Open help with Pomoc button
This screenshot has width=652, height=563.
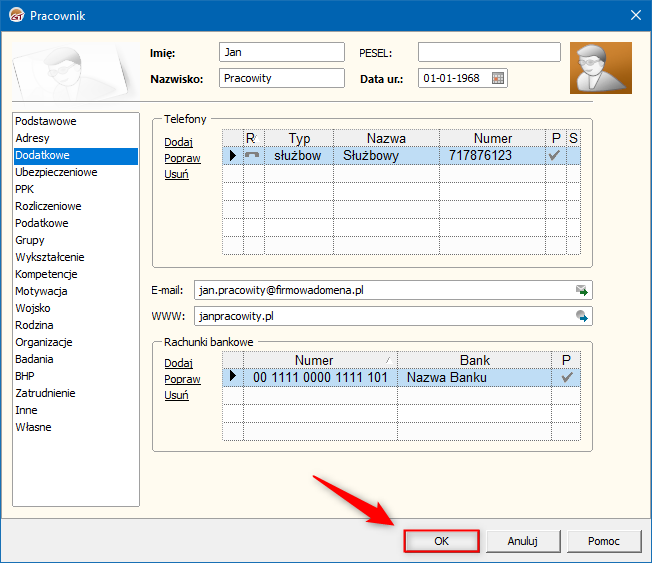click(x=603, y=541)
